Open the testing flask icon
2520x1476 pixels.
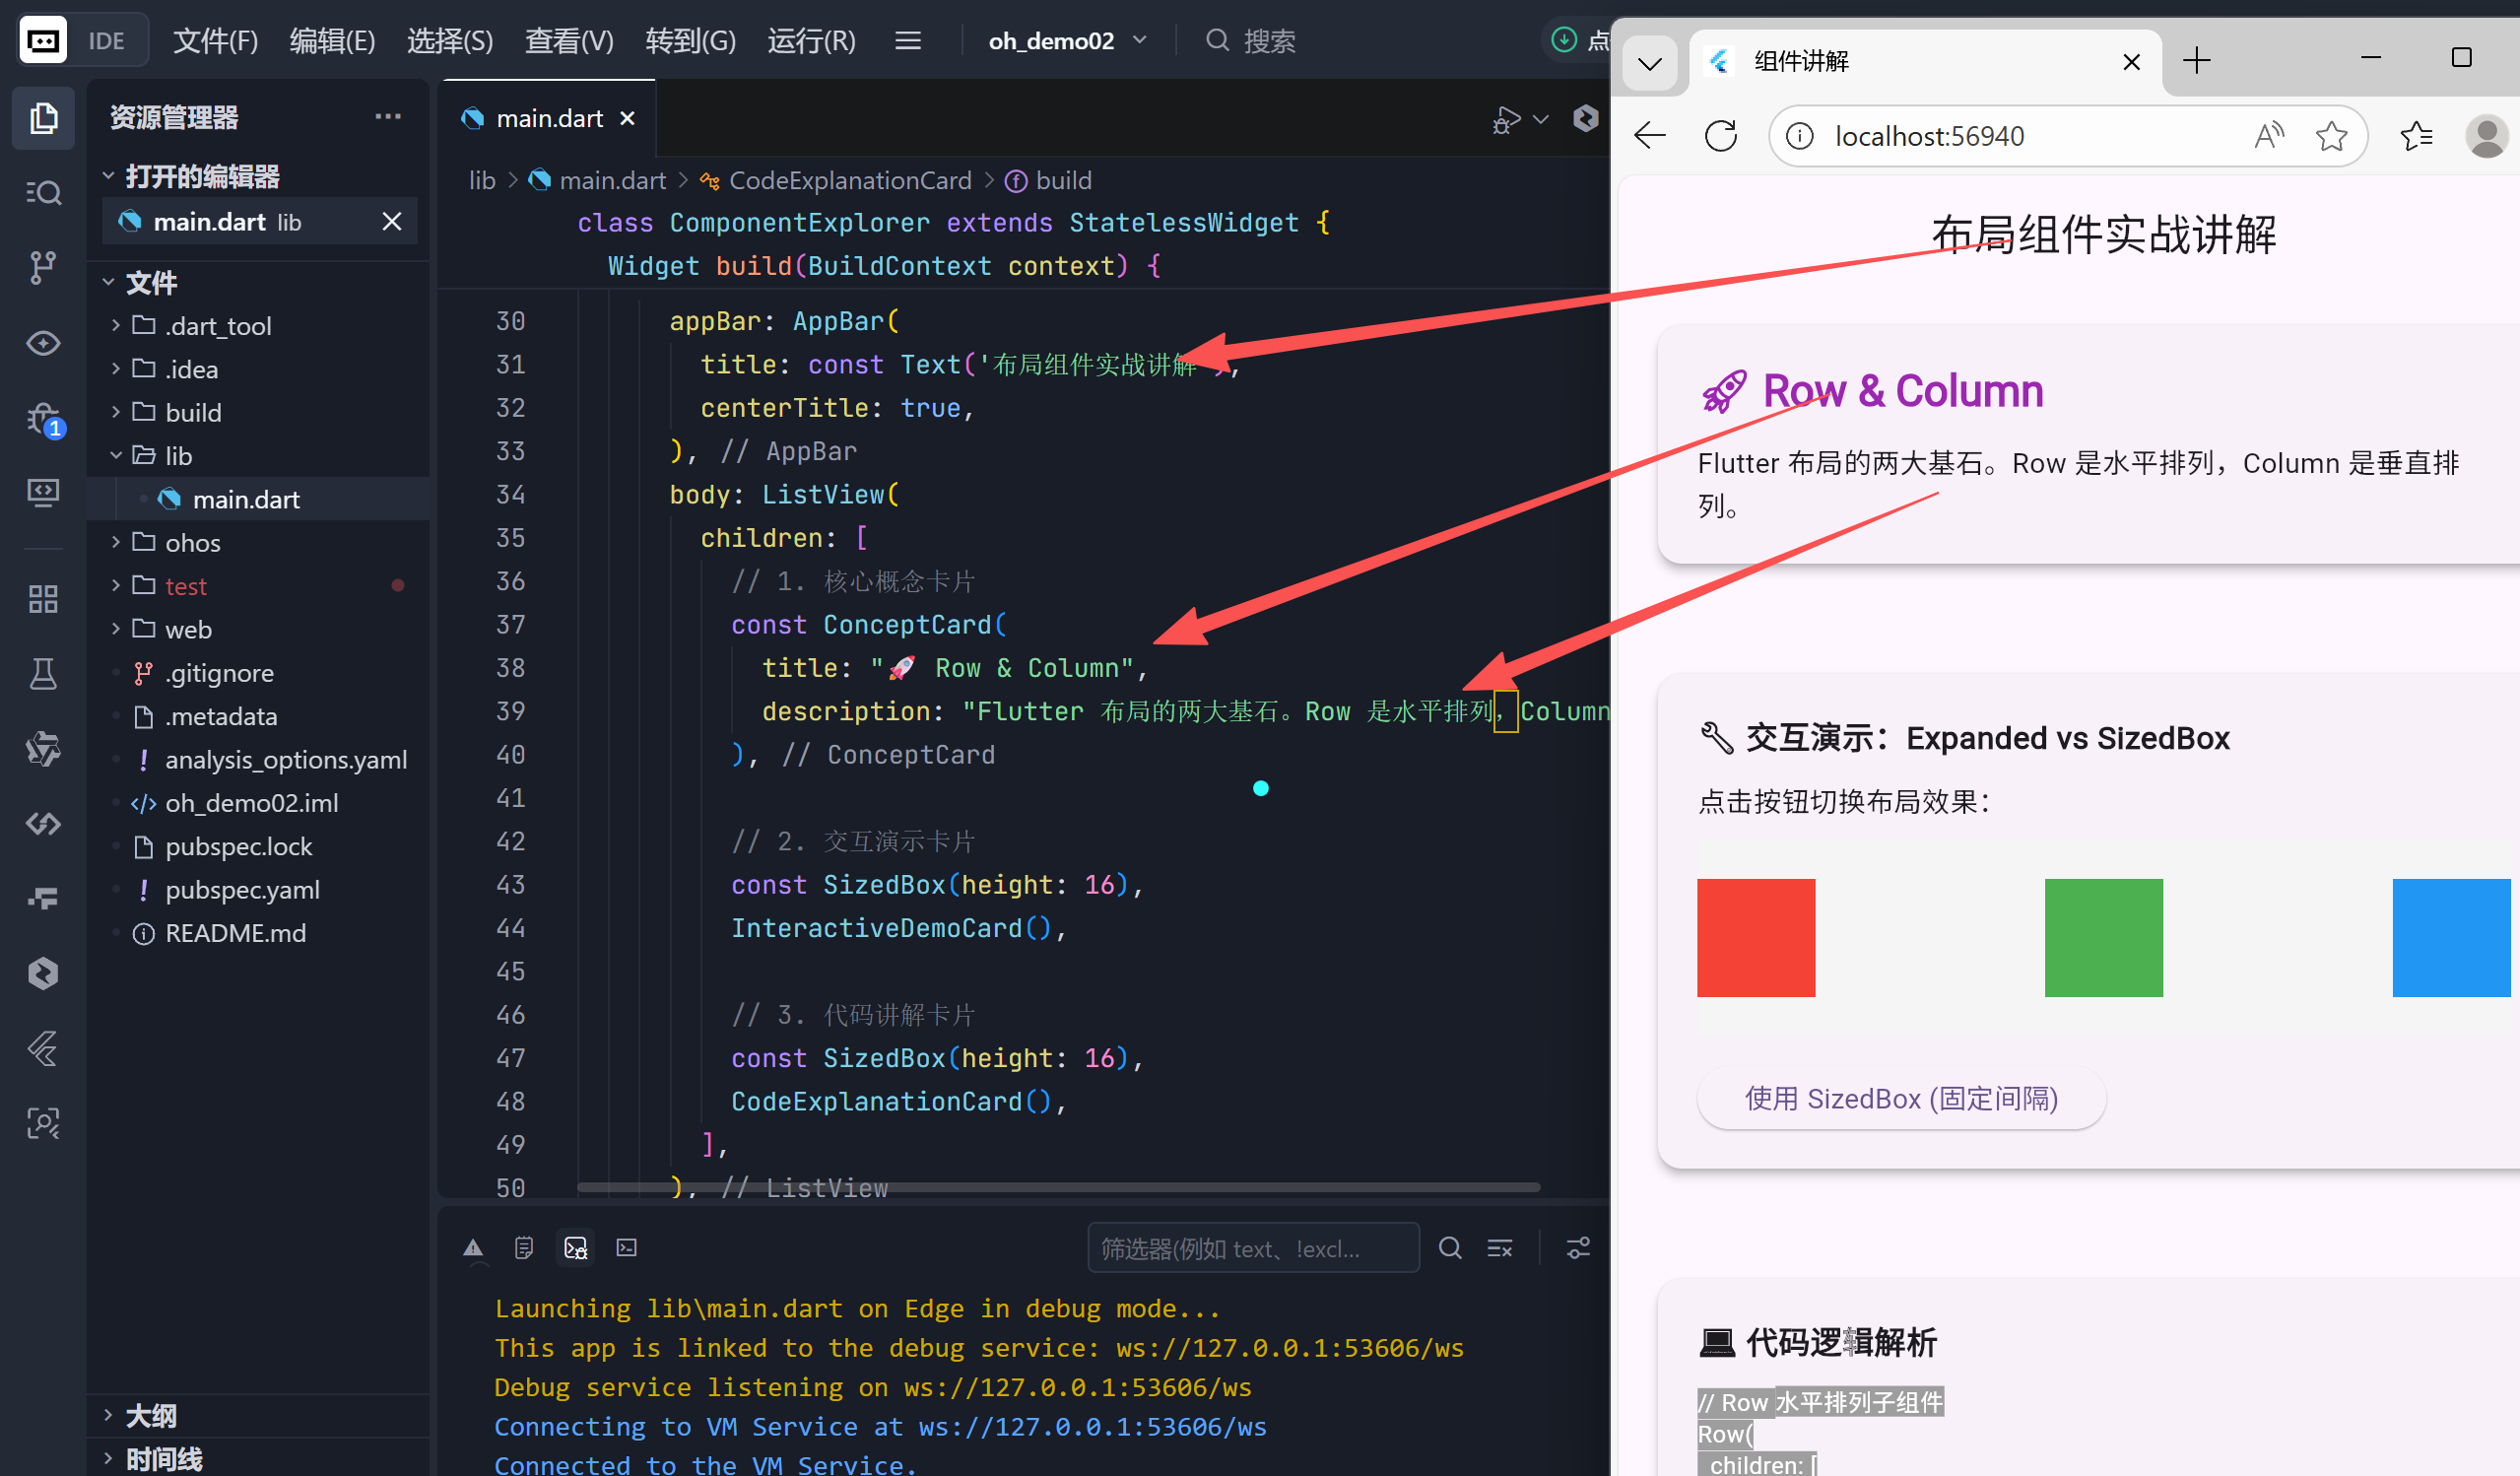click(x=42, y=674)
